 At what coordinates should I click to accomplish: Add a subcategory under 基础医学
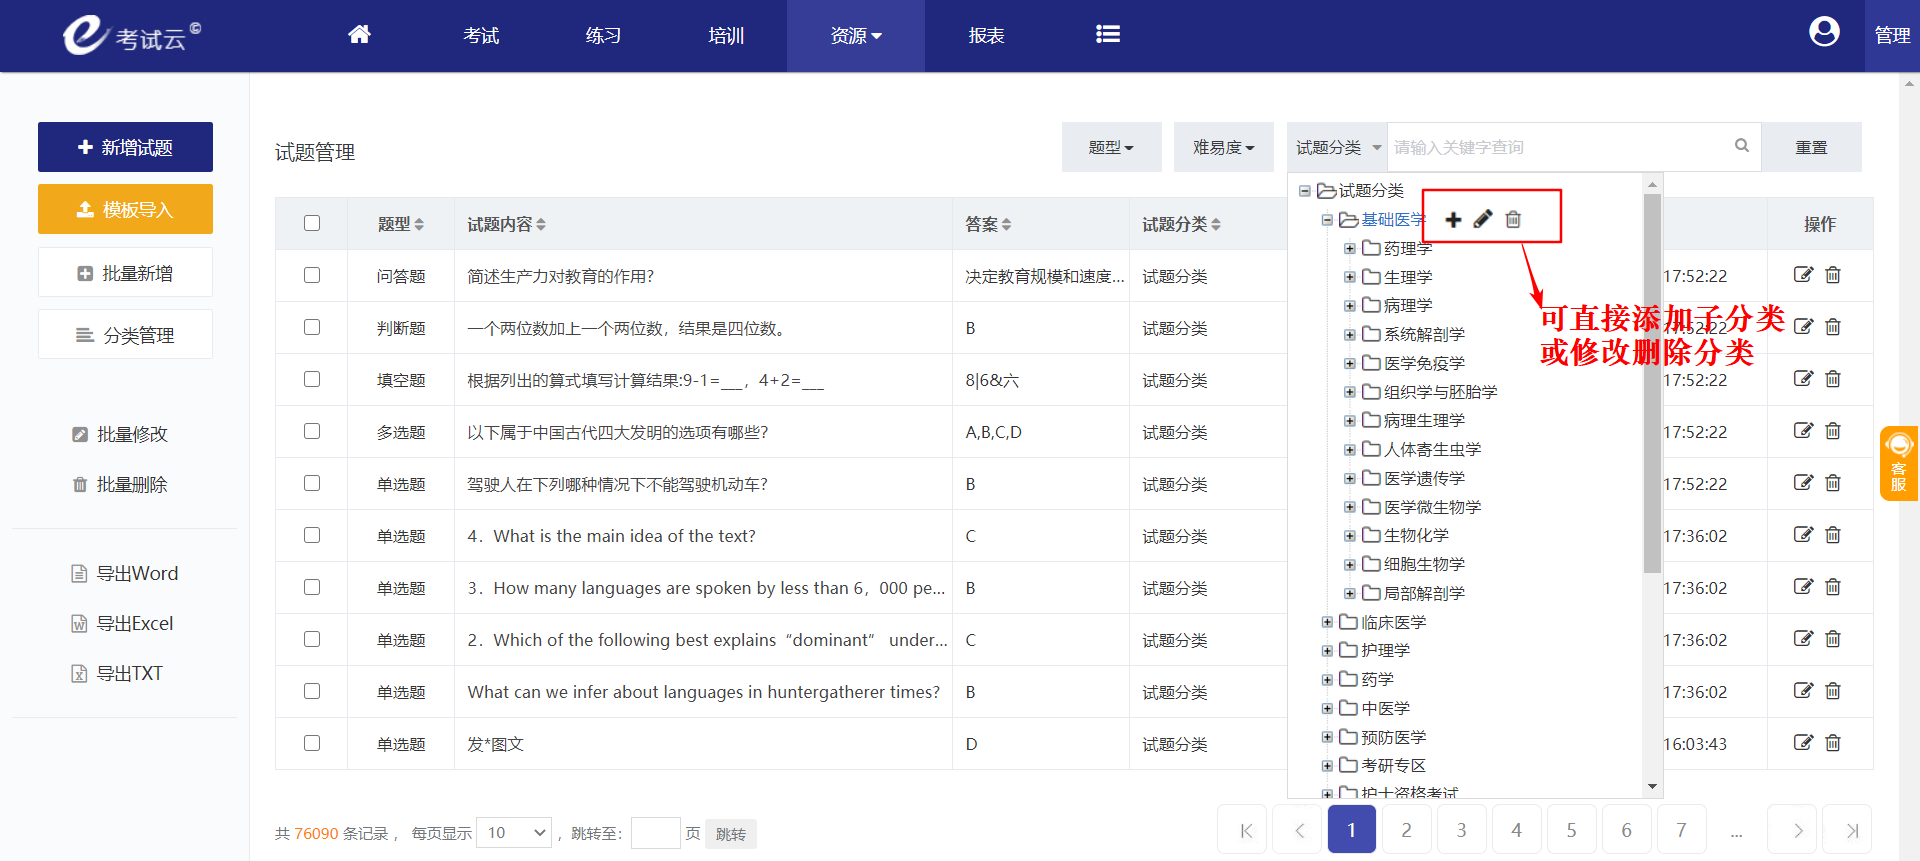(x=1453, y=219)
